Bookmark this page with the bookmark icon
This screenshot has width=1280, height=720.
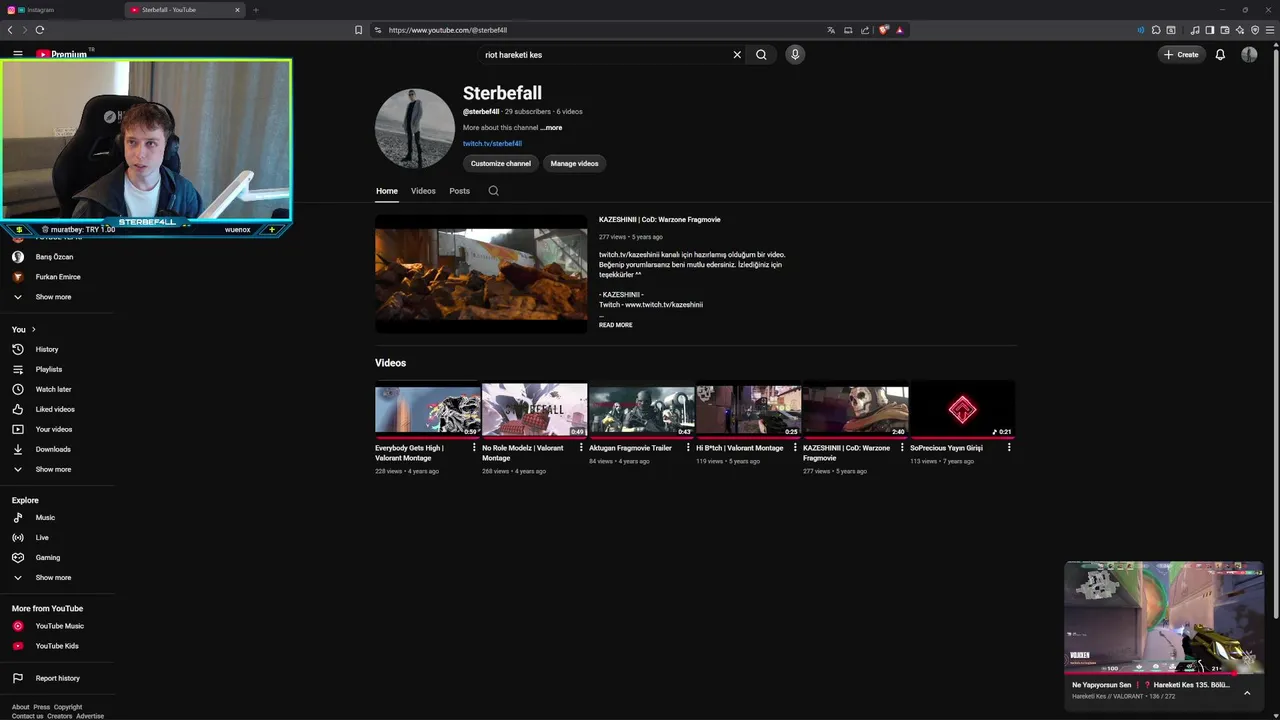pos(358,30)
